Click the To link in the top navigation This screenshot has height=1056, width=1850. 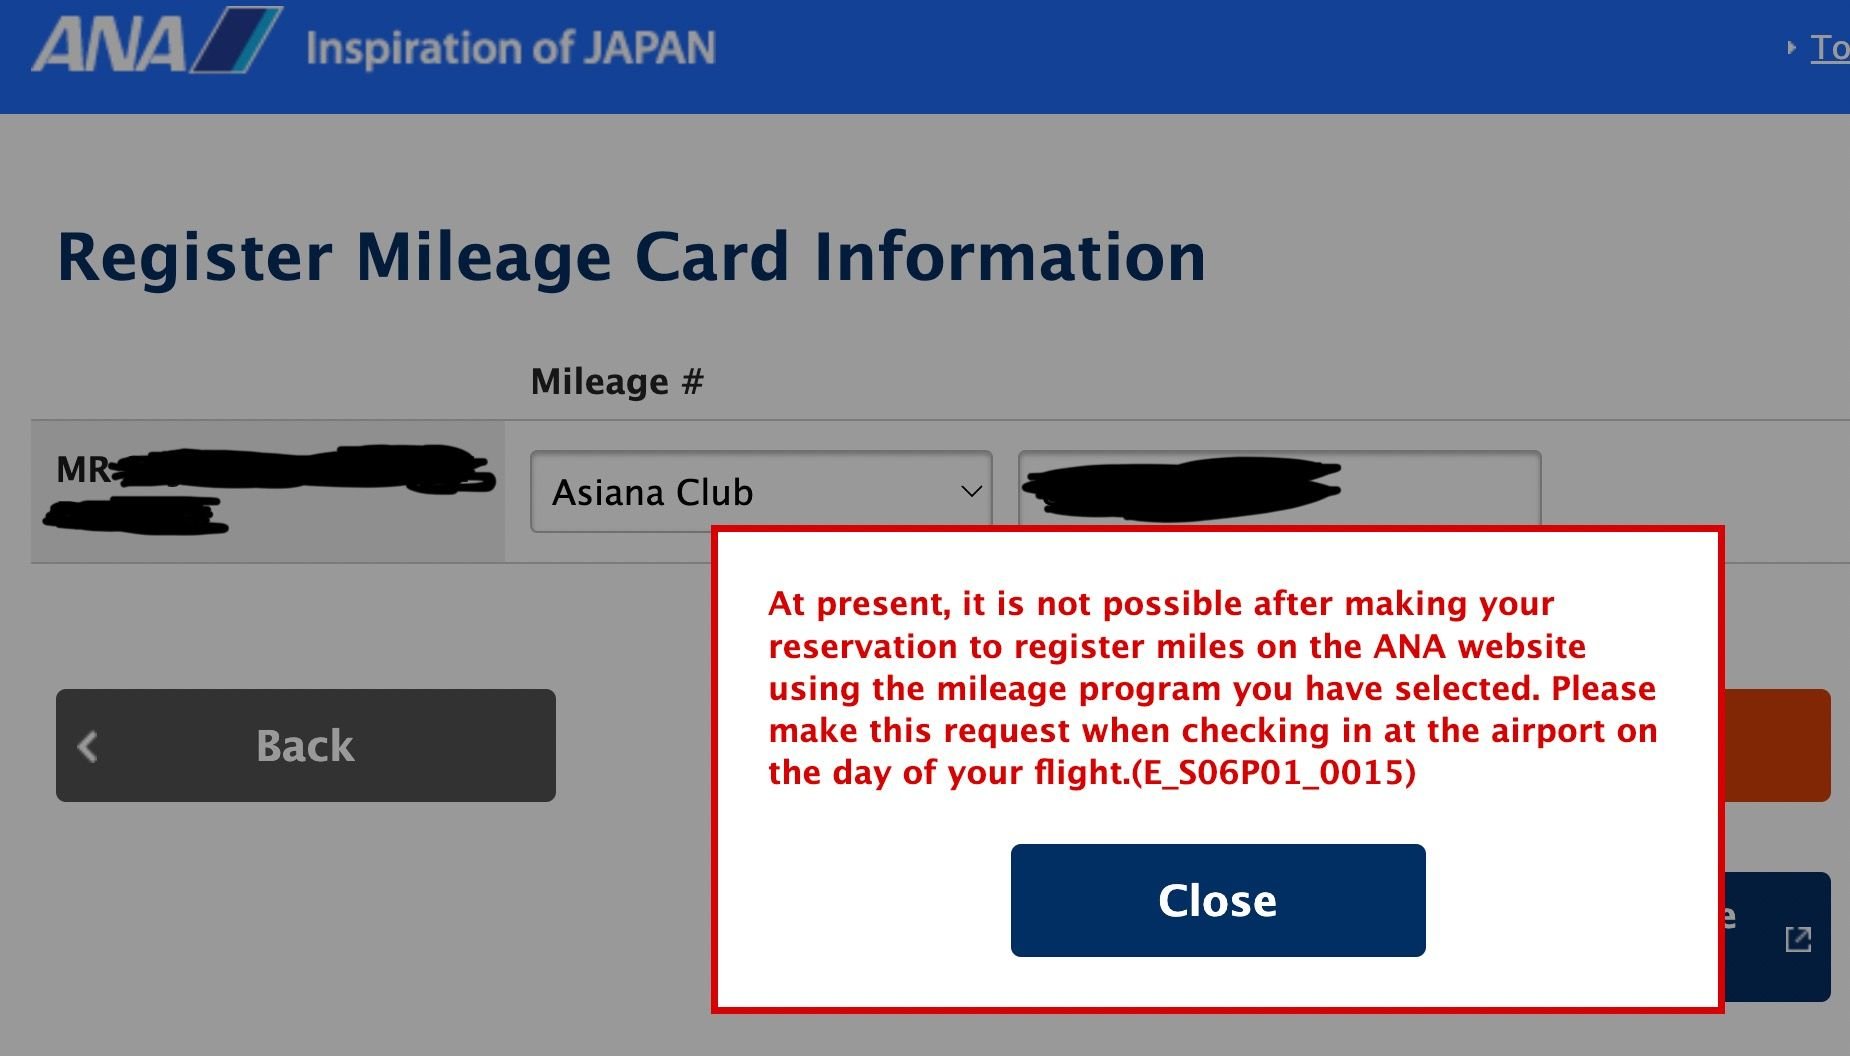(x=1832, y=45)
